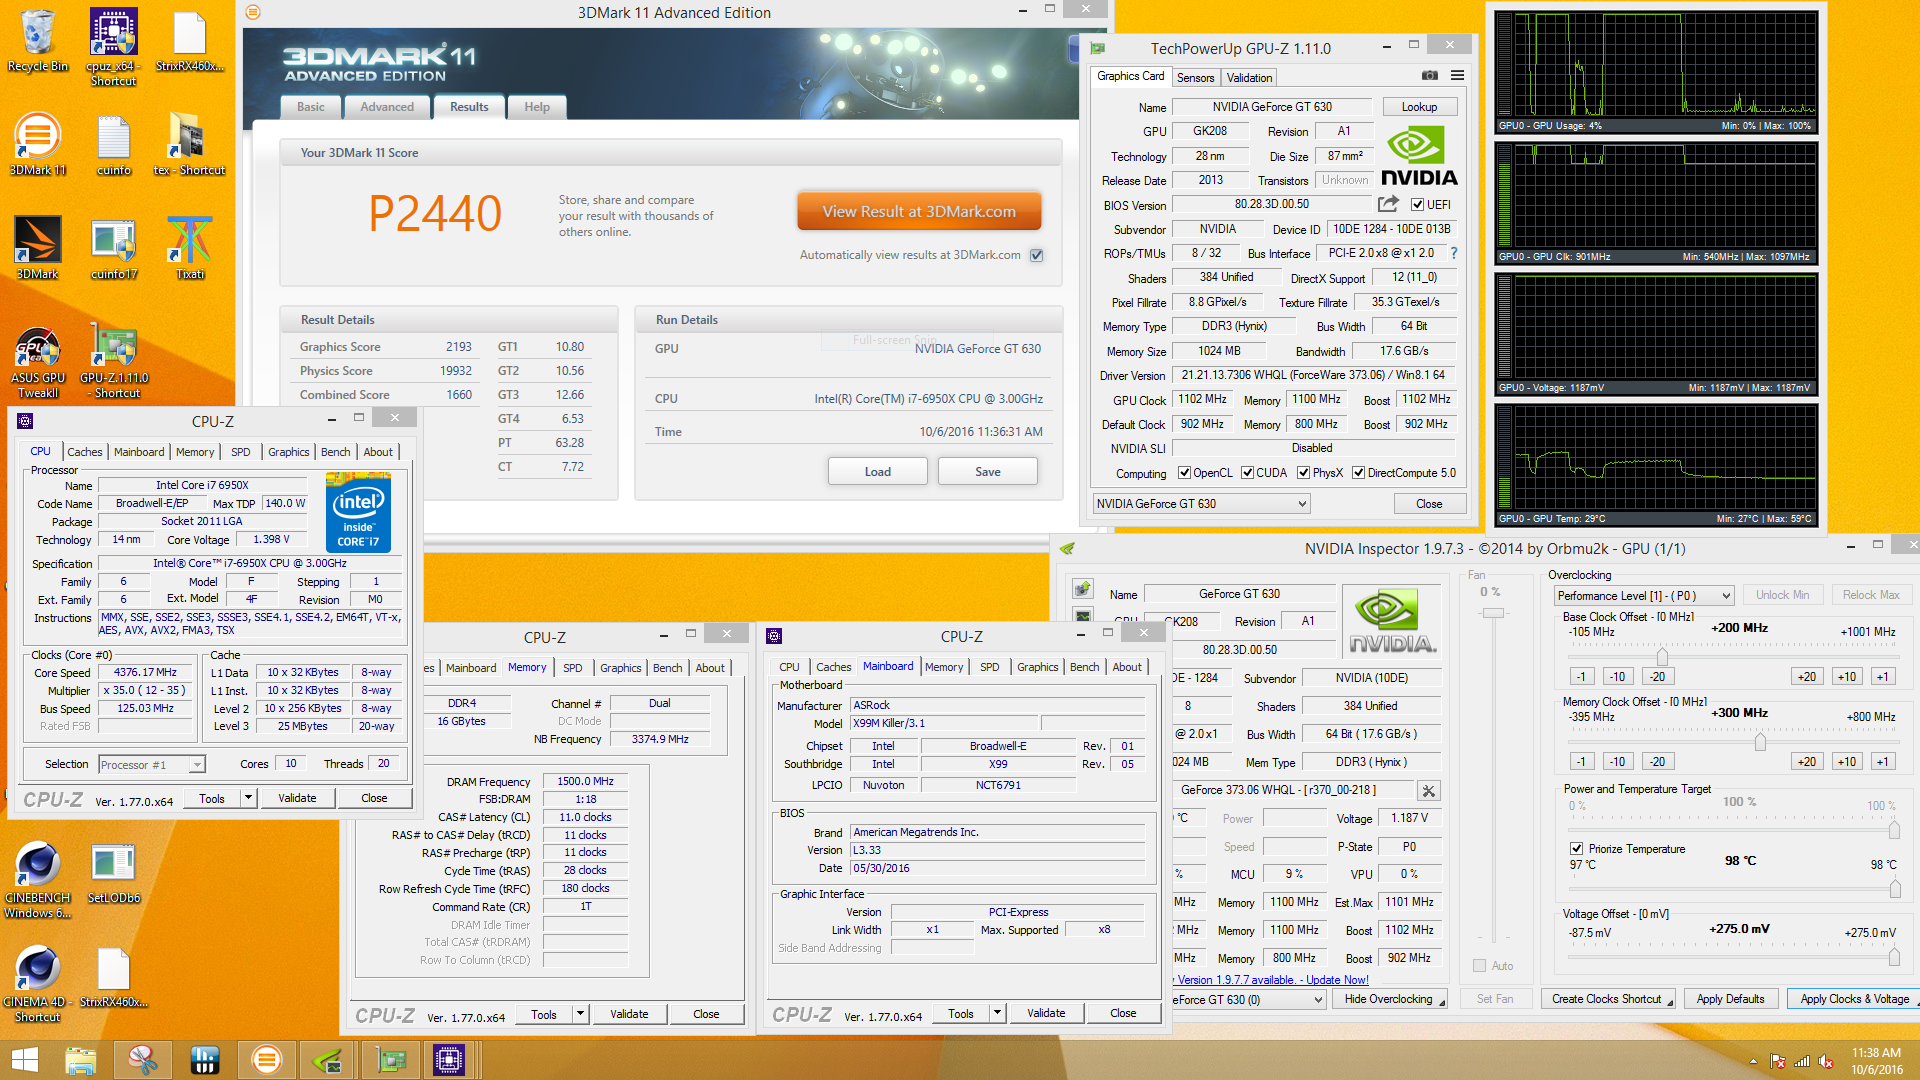Click NVIDIA Inspector upload screenshot icon beside Name
1920x1080 pixels.
(x=1082, y=588)
